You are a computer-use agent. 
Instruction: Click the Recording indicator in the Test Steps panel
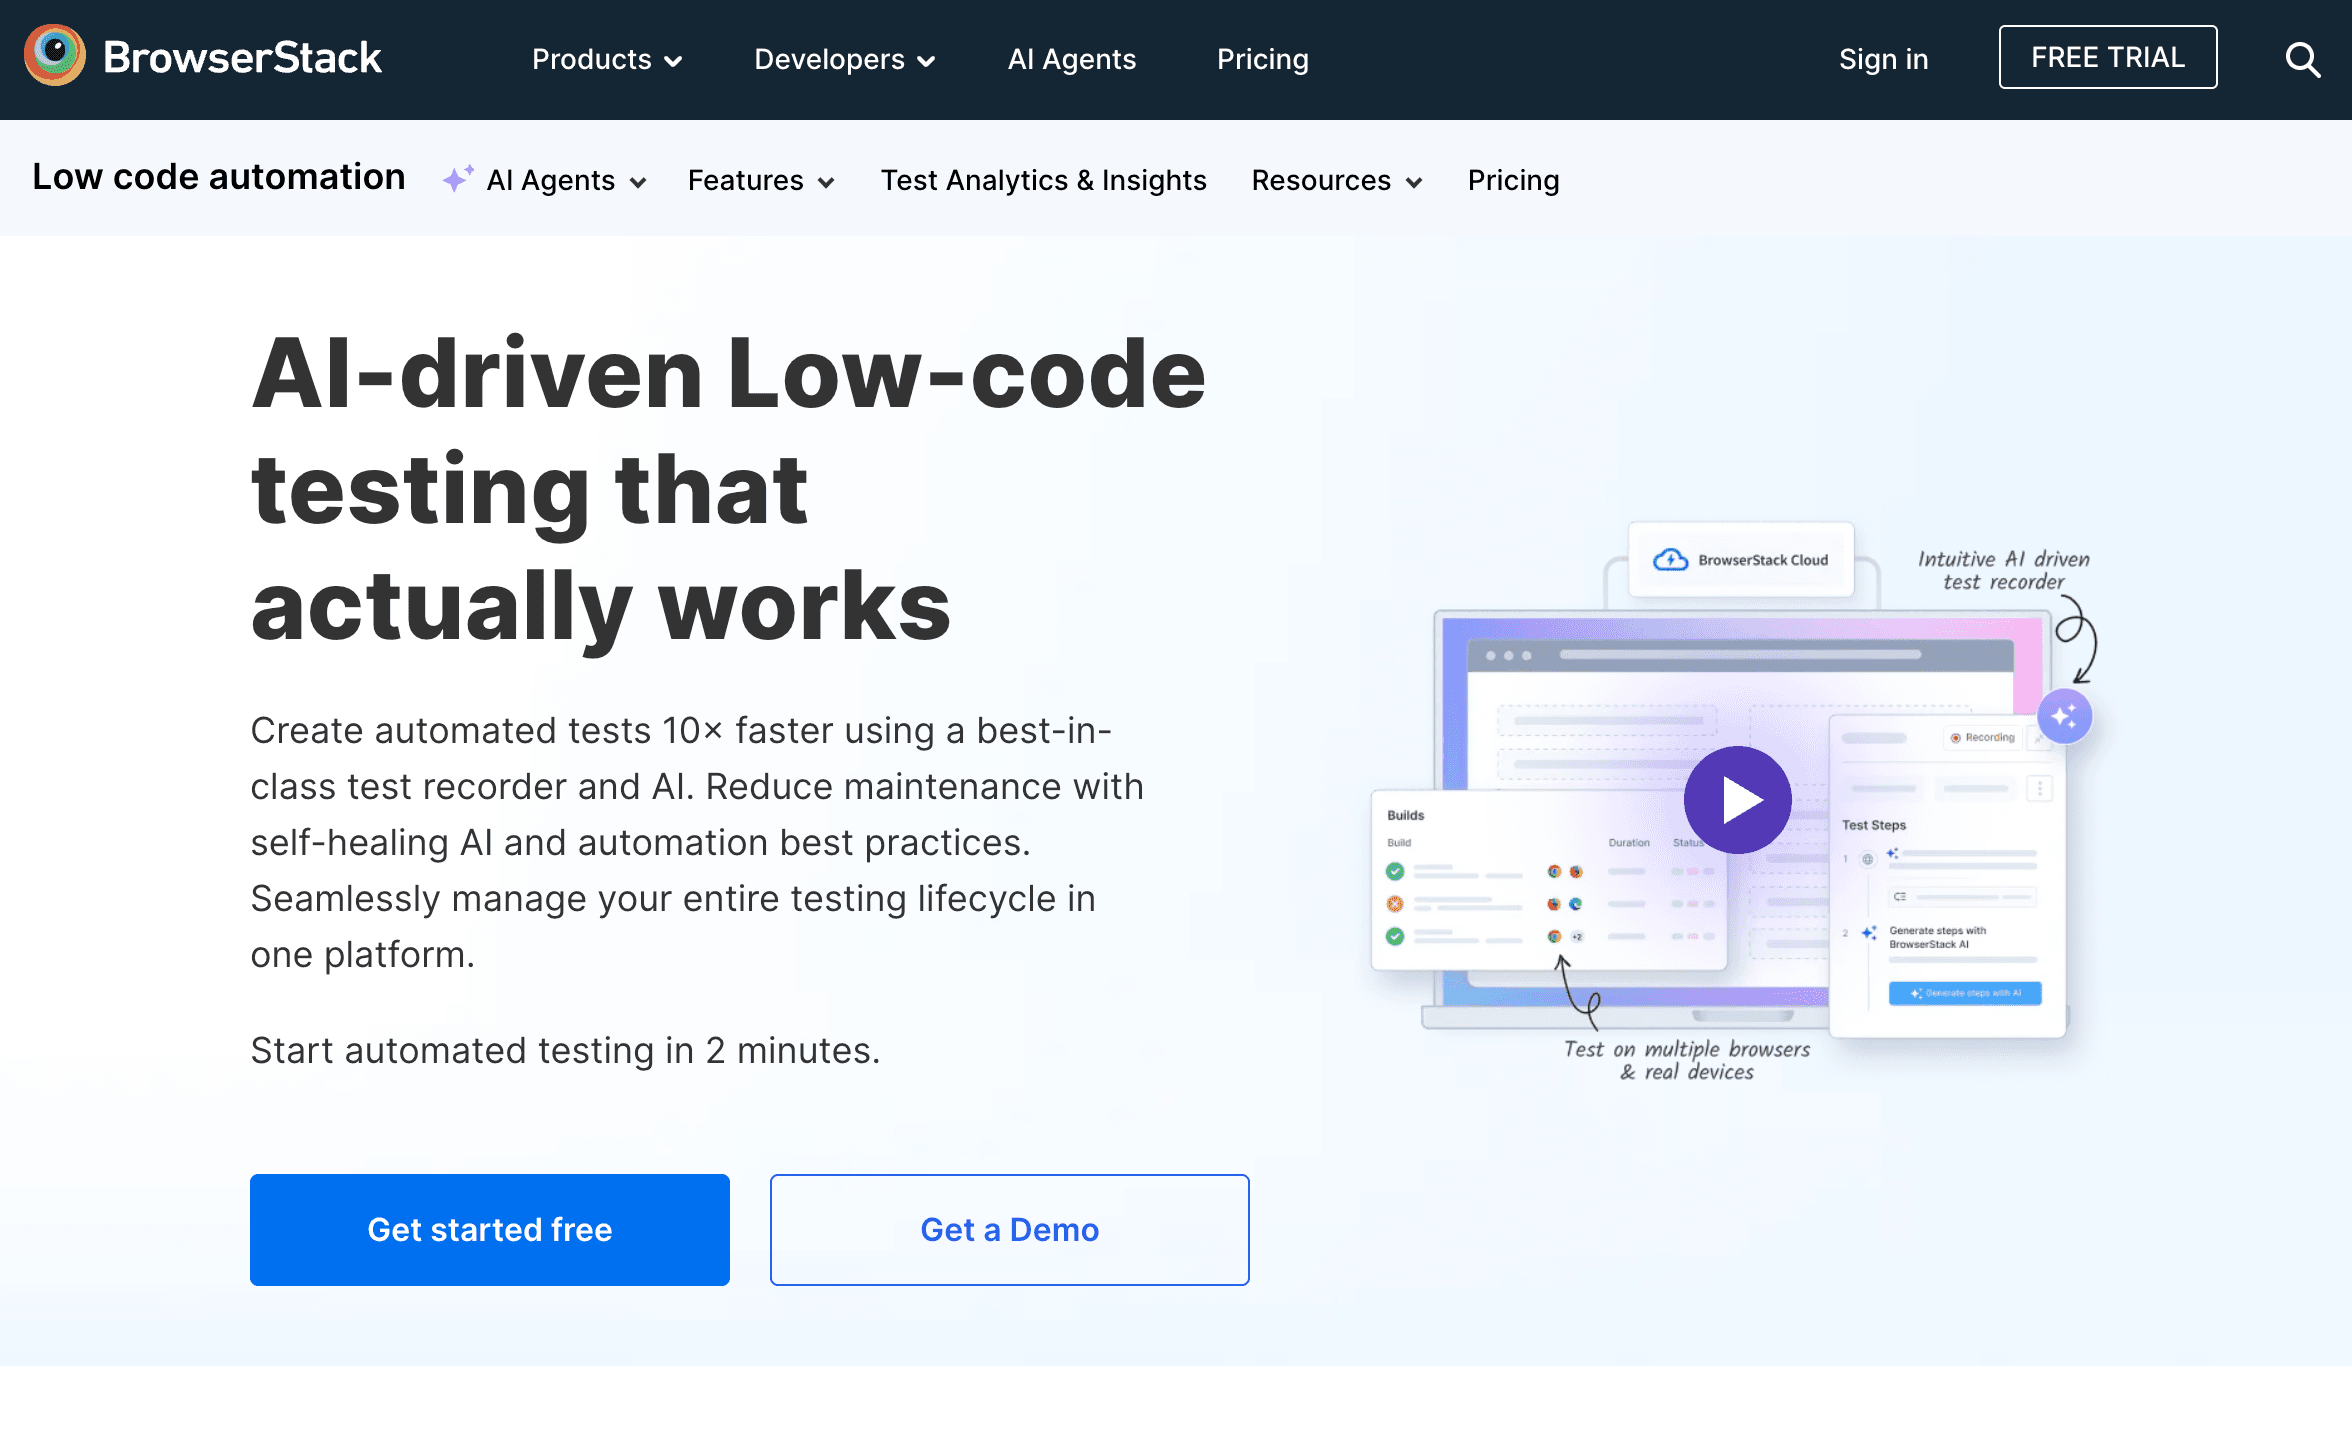click(x=1984, y=738)
